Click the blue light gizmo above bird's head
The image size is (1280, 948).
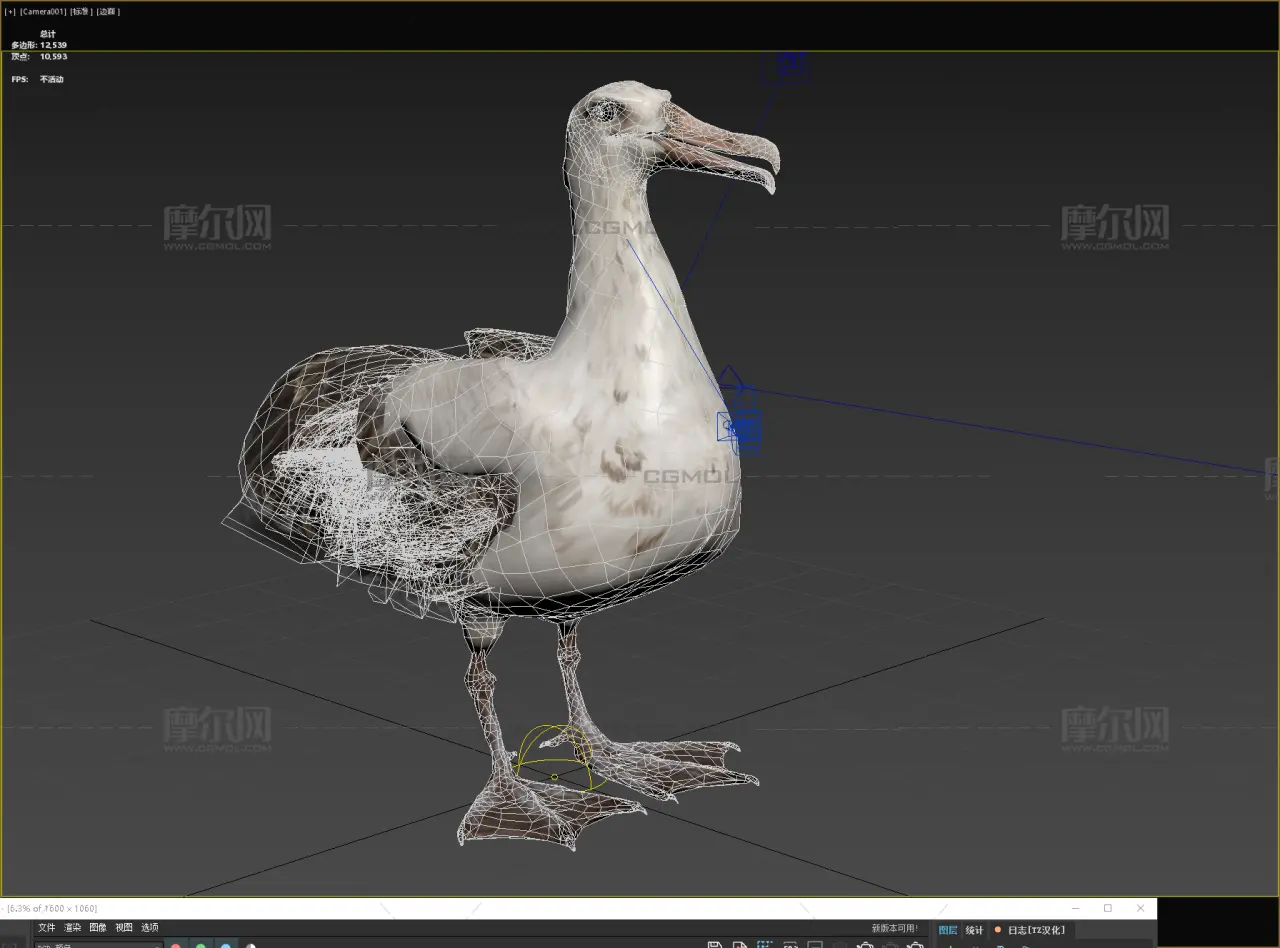tap(788, 65)
